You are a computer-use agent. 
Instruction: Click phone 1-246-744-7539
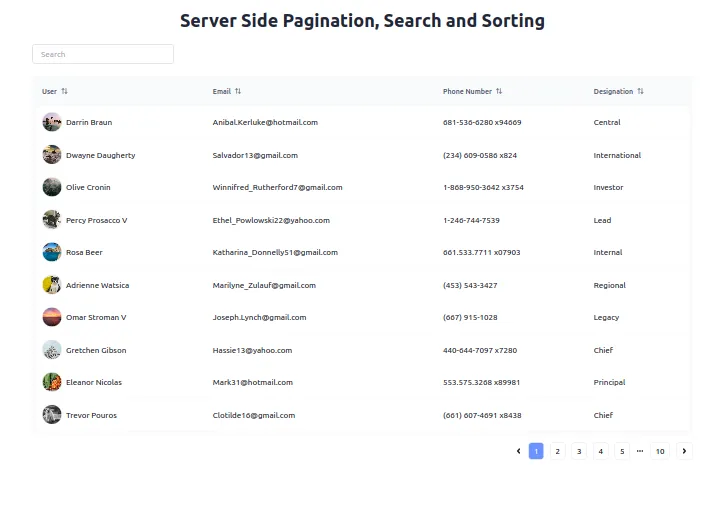[x=471, y=220]
